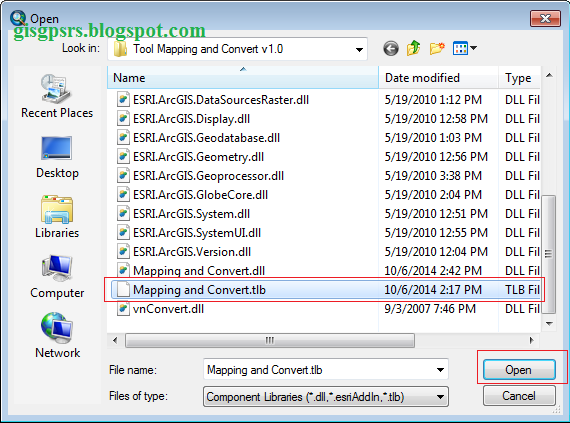Create a new folder icon
570x423 pixels.
point(437,48)
